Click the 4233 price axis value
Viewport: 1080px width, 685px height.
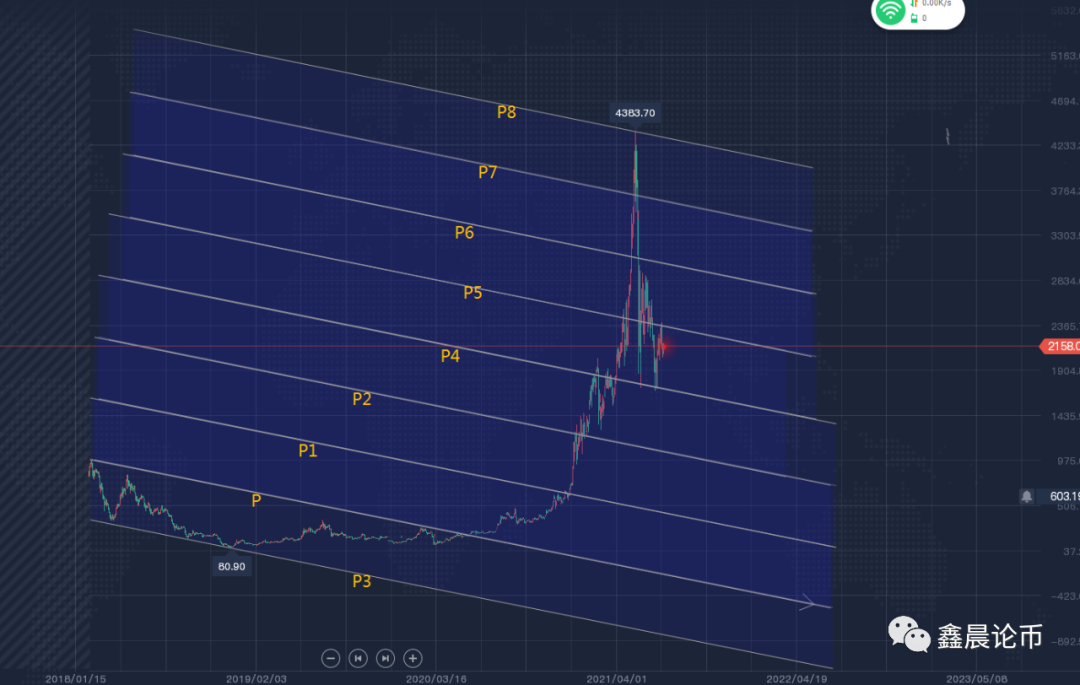coord(1066,146)
